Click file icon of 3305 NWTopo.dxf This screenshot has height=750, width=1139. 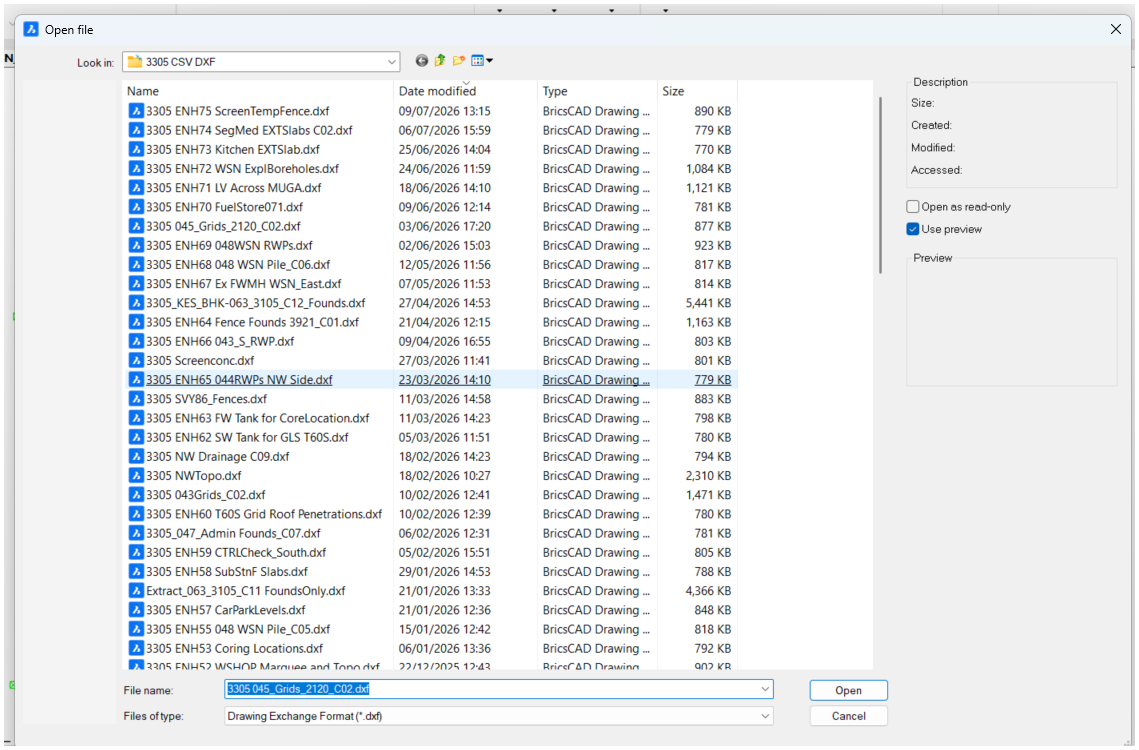point(136,475)
